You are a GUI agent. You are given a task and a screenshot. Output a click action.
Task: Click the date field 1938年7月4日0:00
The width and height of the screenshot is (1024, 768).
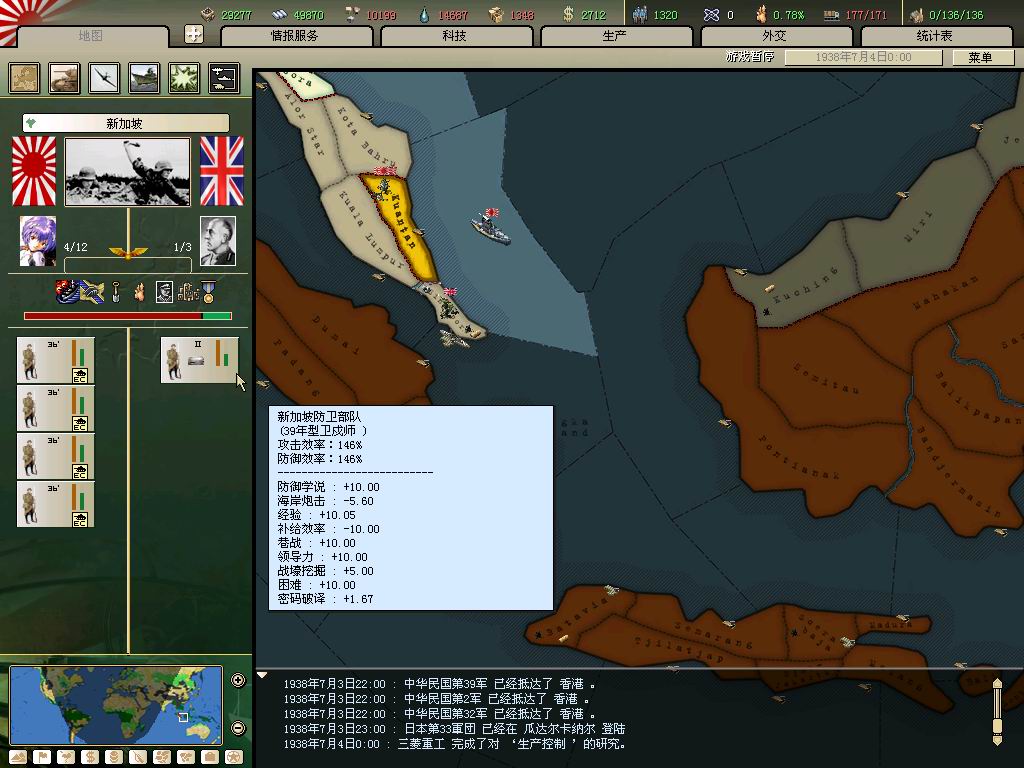click(x=863, y=57)
